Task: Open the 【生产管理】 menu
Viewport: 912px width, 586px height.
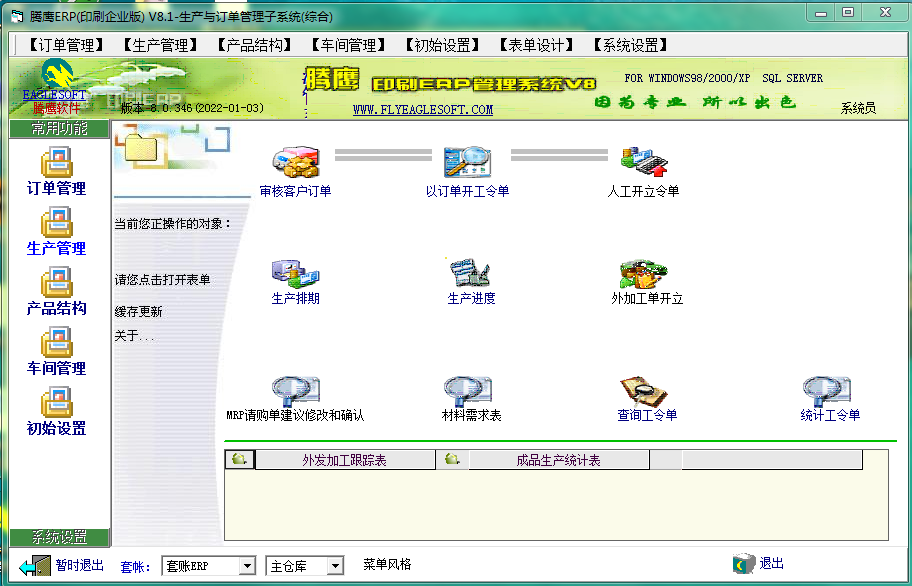Action: point(160,45)
